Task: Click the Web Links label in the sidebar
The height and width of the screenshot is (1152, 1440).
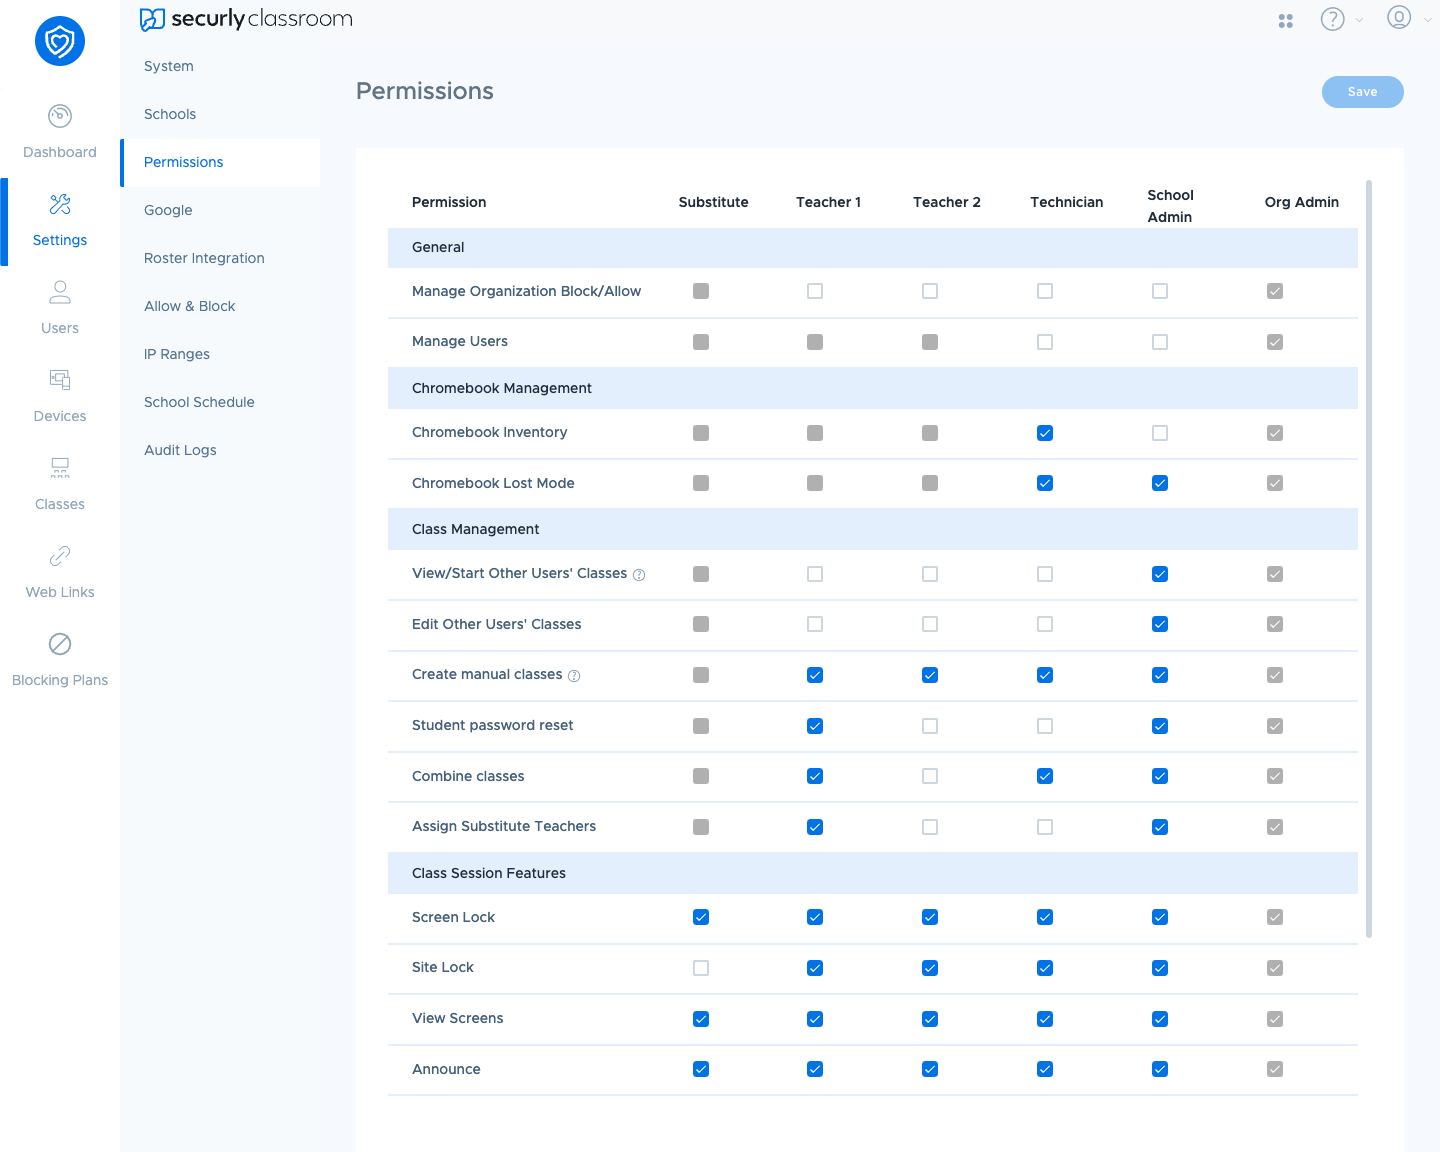Action: tap(60, 592)
